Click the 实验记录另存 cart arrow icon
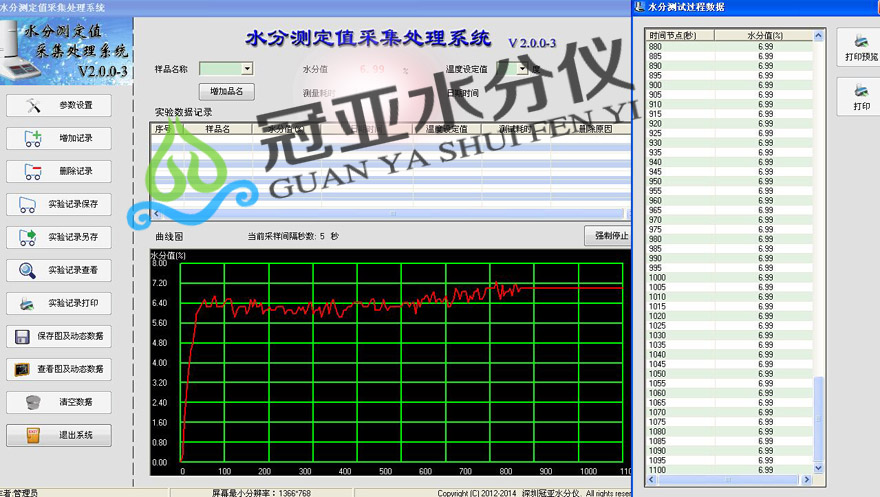Screen dimensions: 880x497 (28, 237)
